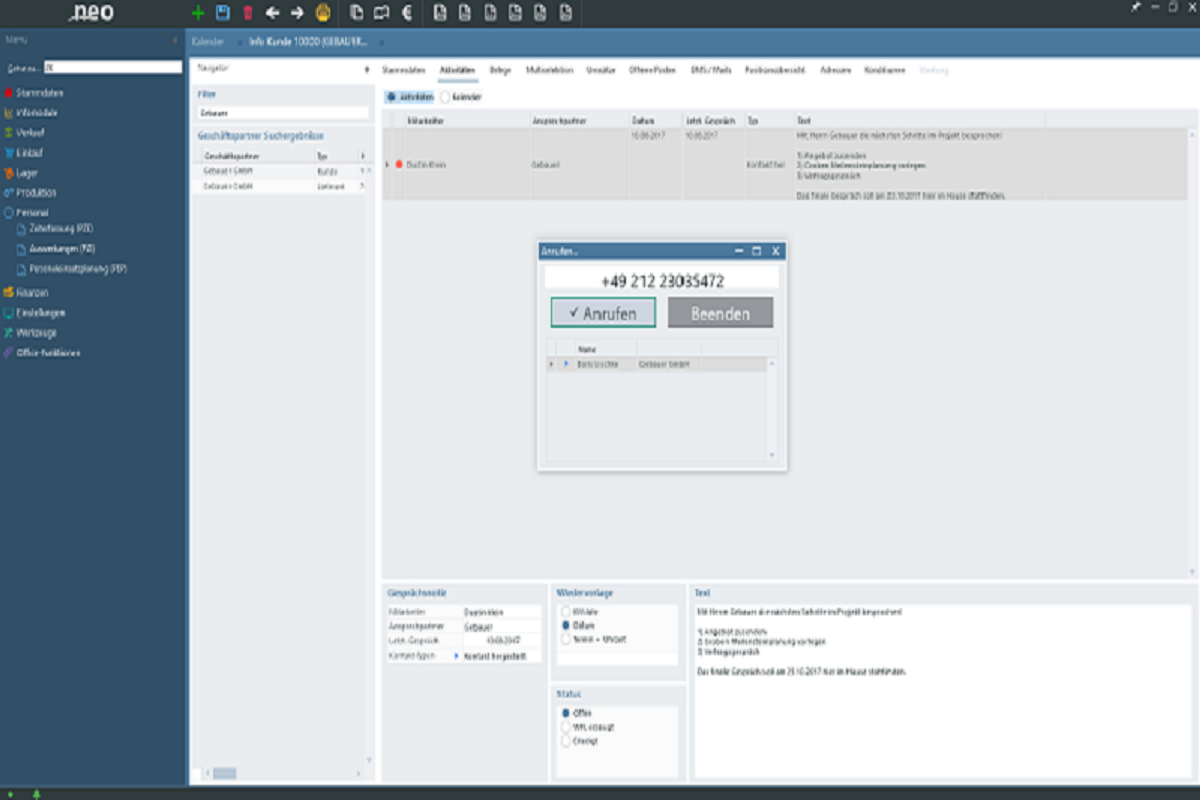The image size is (1200, 800).
Task: Switch to the Stammdaten tab
Action: point(403,71)
